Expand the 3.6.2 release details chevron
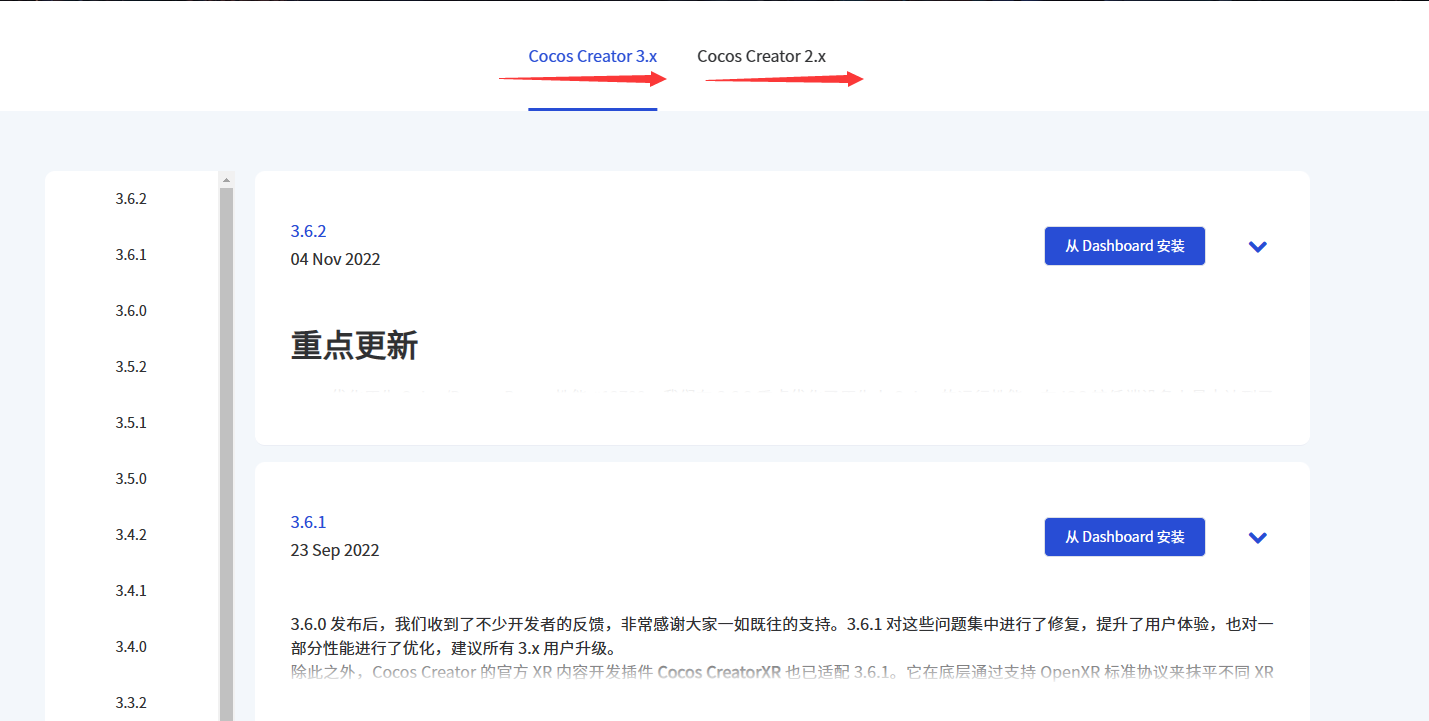The height and width of the screenshot is (721, 1429). (x=1257, y=246)
